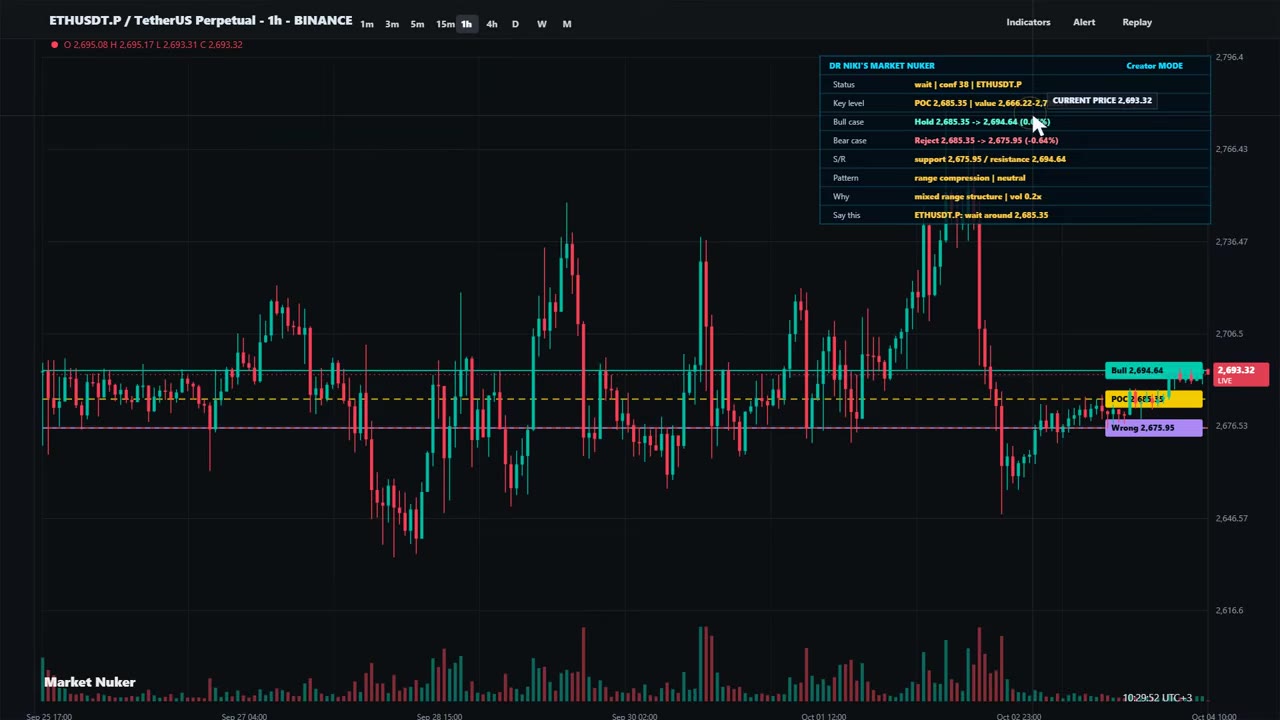Click the Status row value 'wait | conf 38'
The width and height of the screenshot is (1280, 720).
[x=967, y=85]
